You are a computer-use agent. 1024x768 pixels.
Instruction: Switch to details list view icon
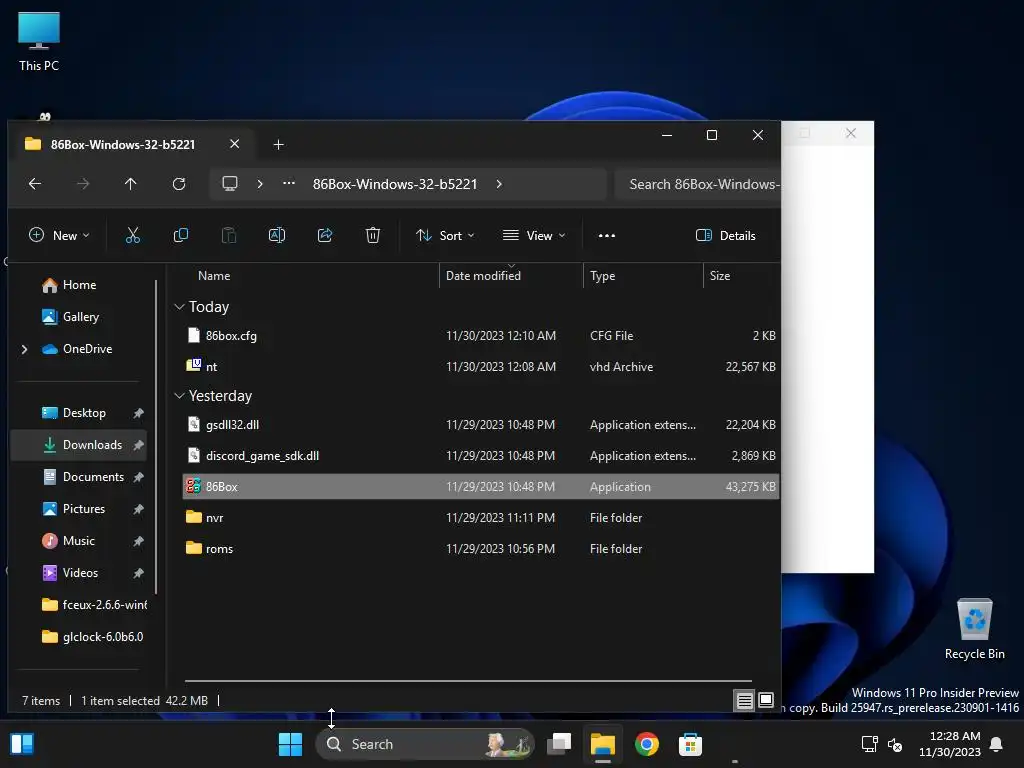tap(744, 701)
